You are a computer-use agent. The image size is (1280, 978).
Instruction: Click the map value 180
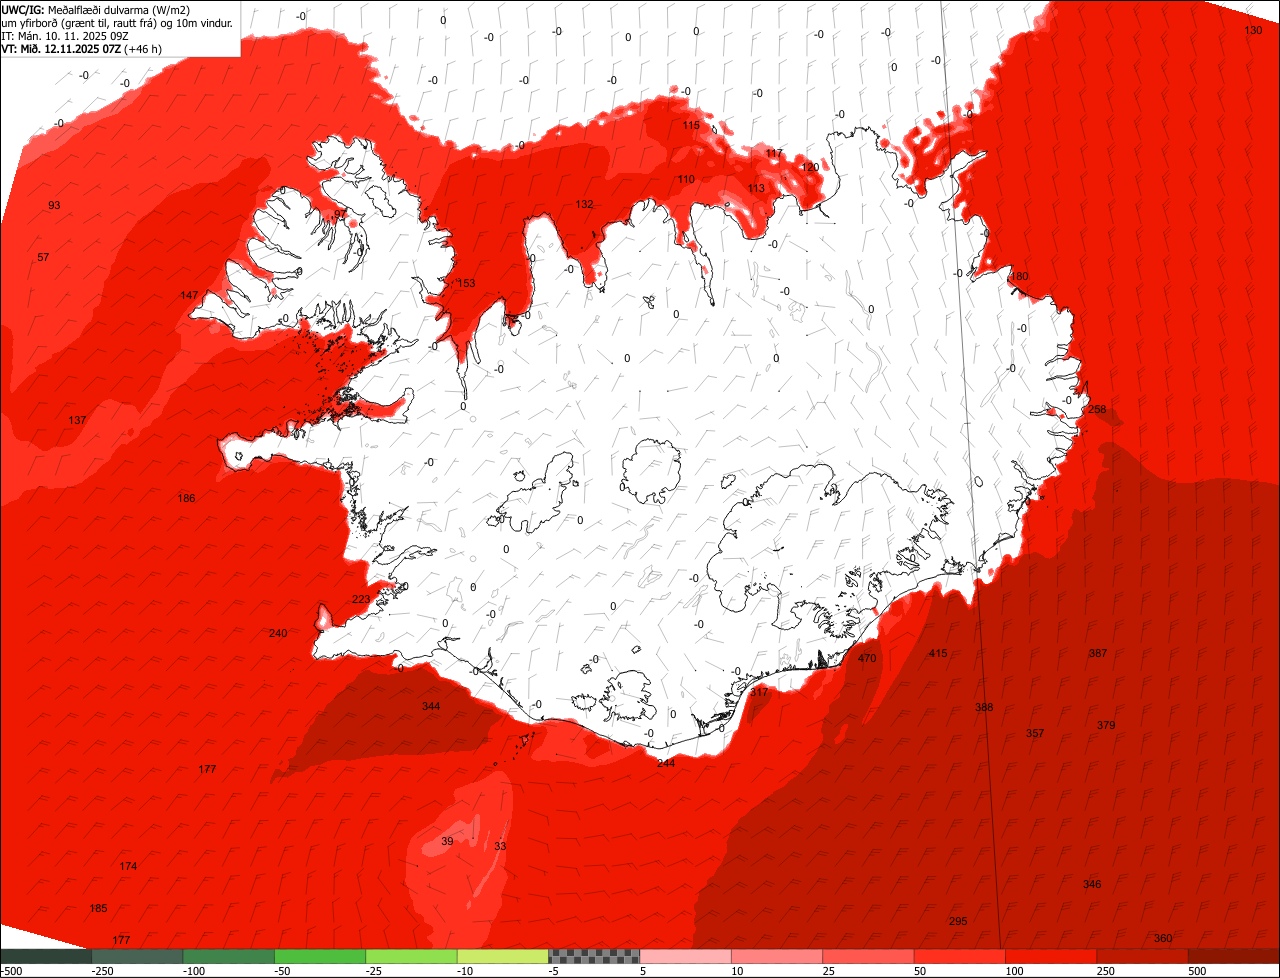[1019, 277]
